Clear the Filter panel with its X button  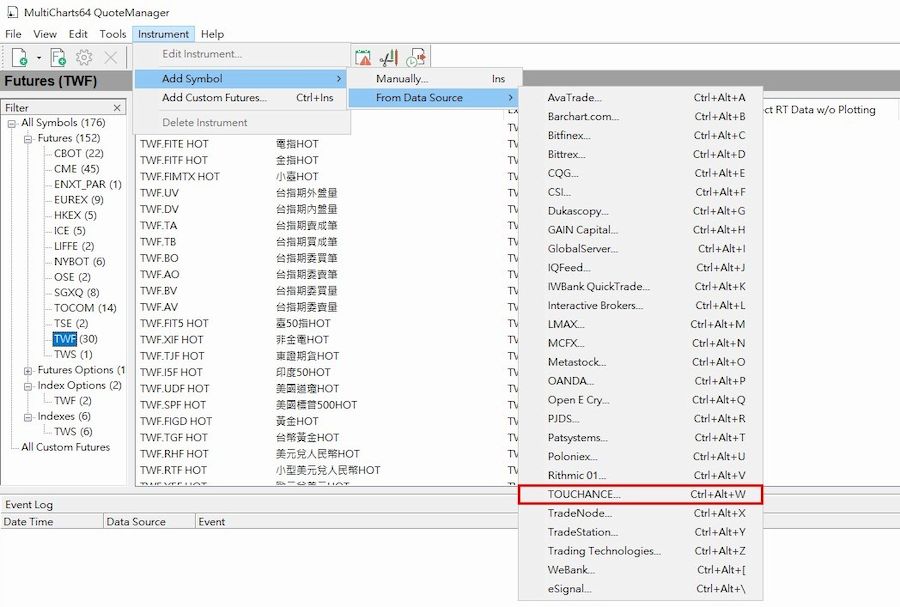click(117, 107)
